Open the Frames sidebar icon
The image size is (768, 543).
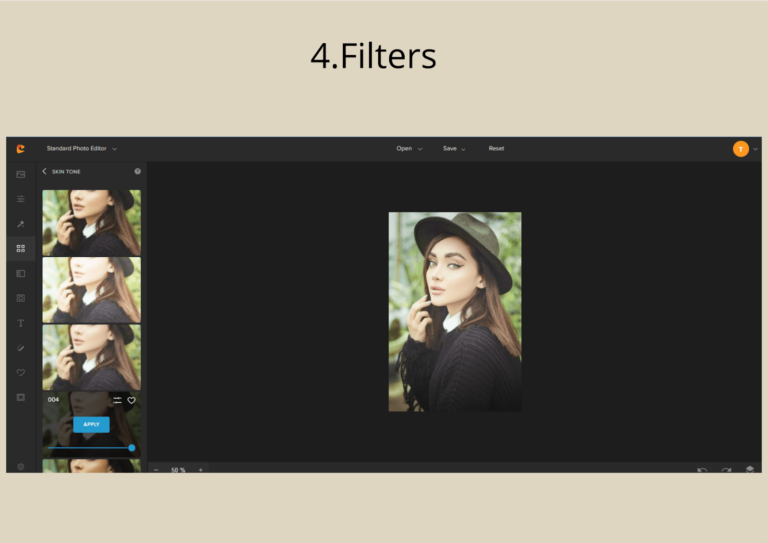tap(21, 397)
